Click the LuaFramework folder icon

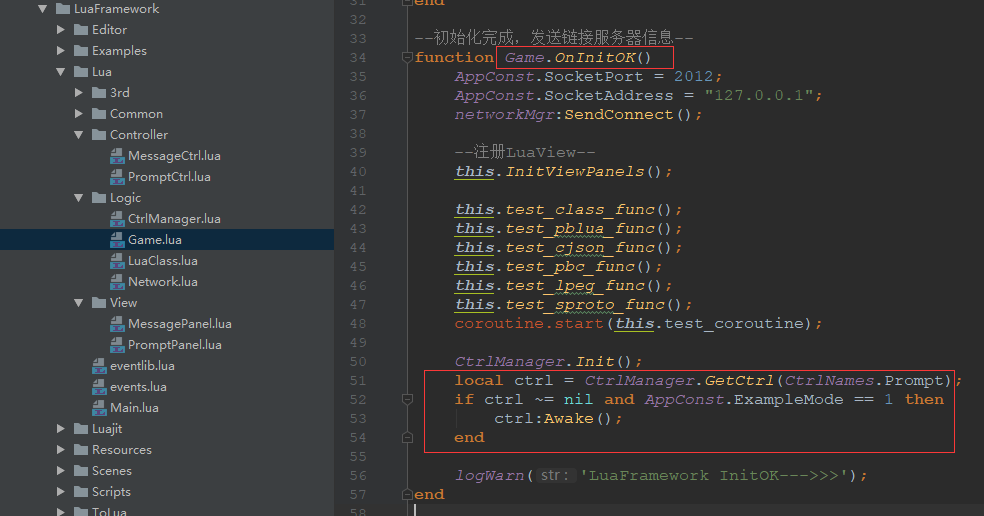click(x=63, y=9)
